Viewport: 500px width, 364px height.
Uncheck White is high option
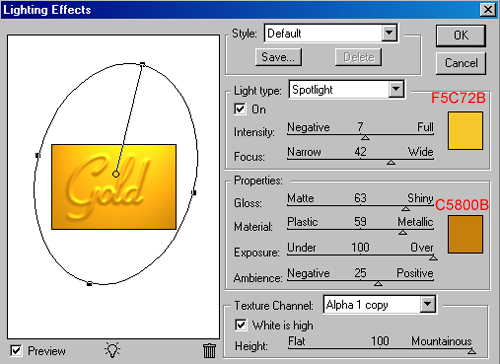pyautogui.click(x=241, y=325)
